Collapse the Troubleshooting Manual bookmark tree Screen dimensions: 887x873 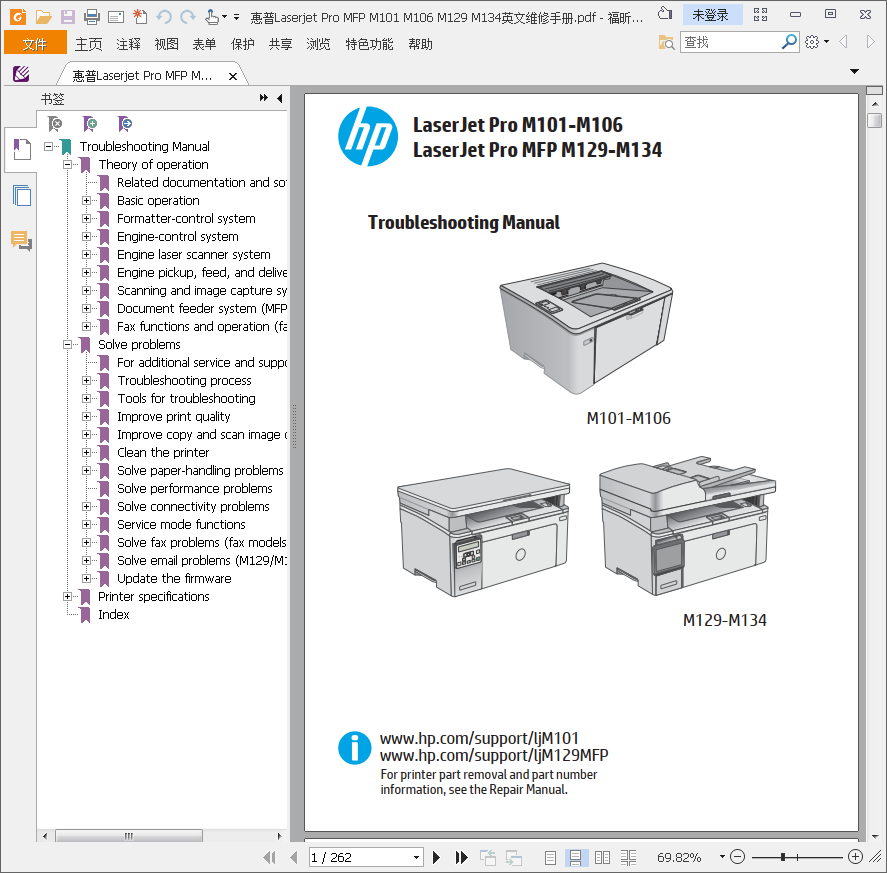[49, 147]
